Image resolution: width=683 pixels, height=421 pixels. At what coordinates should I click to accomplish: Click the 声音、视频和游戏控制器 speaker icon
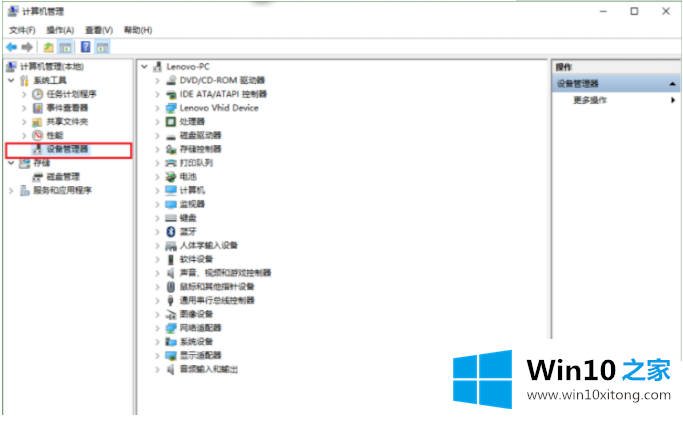[x=171, y=273]
